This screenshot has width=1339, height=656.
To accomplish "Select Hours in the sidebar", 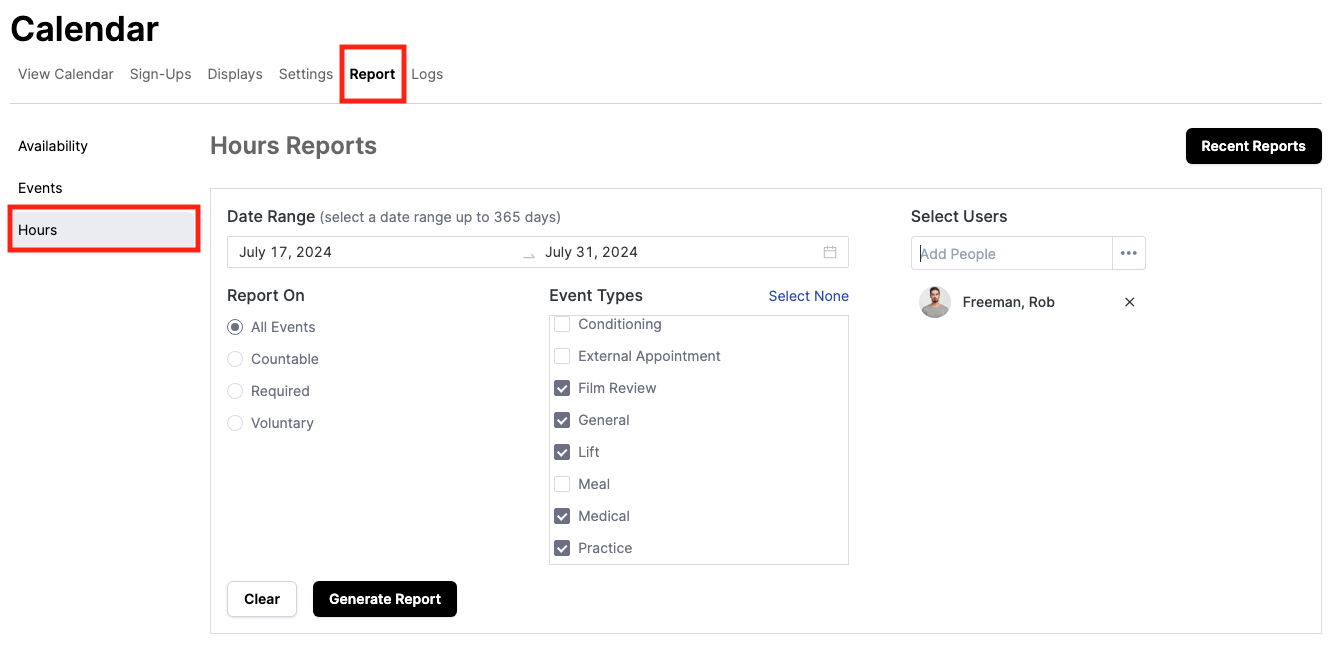I will (x=103, y=230).
